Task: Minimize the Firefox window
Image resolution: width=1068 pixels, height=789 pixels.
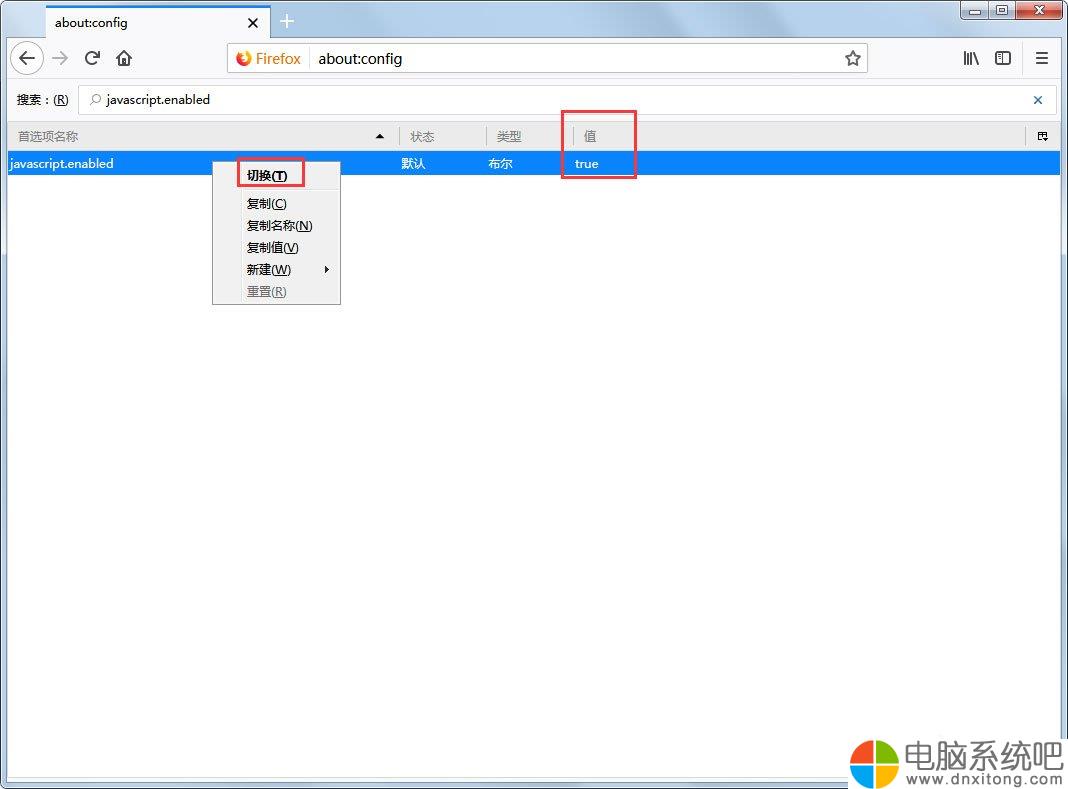Action: point(975,10)
